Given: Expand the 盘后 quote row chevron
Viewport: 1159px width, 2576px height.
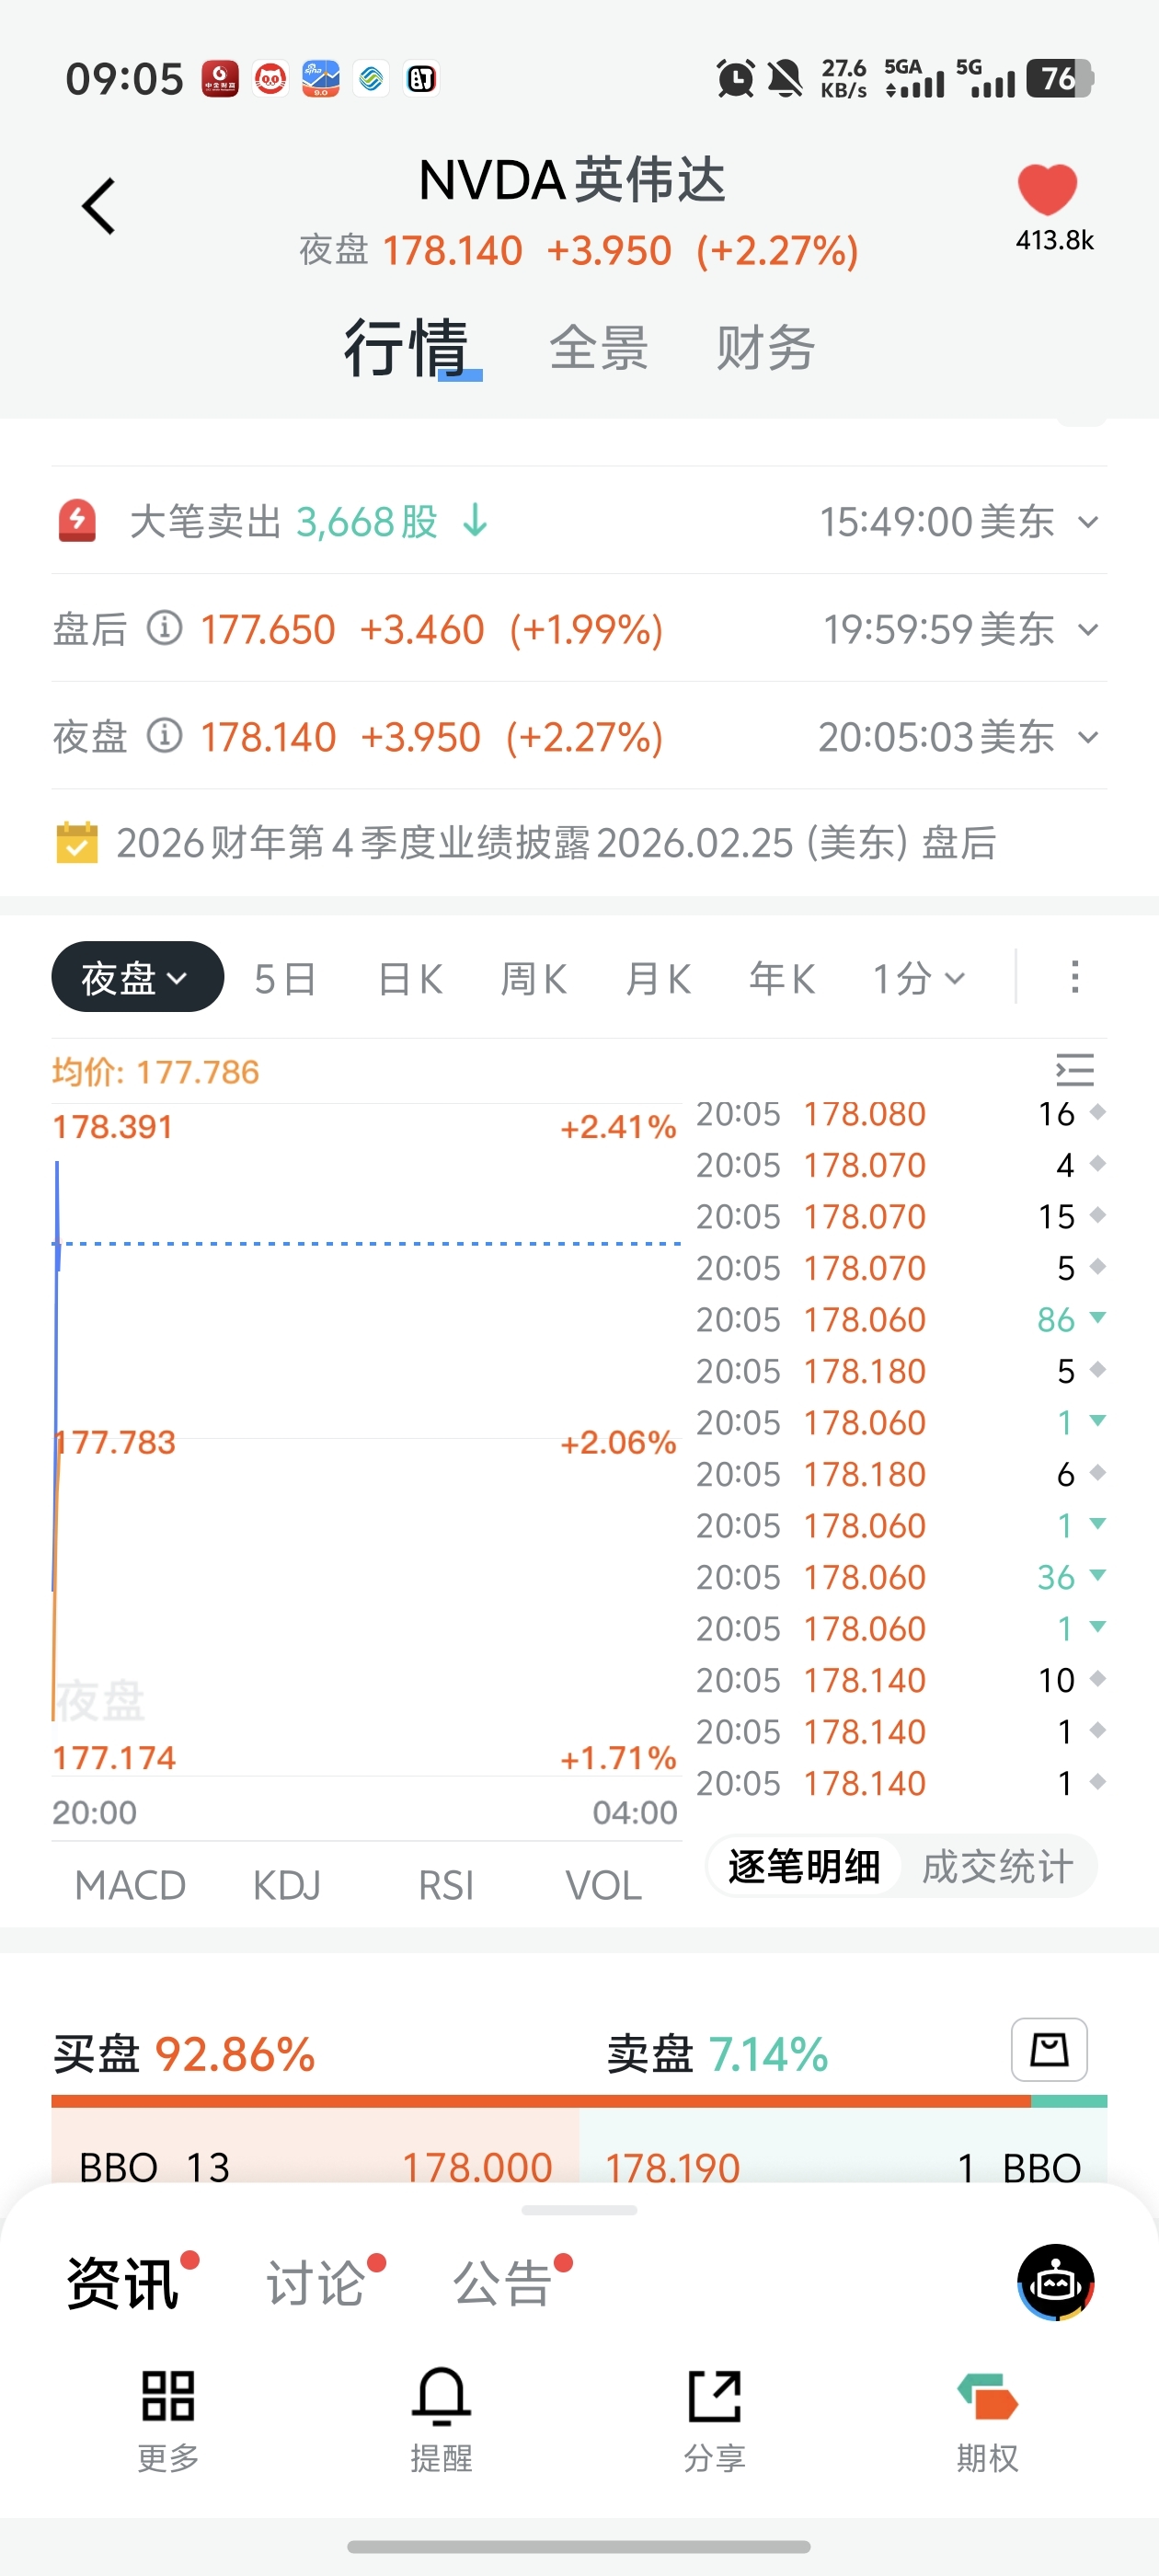Looking at the screenshot, I should click(x=1088, y=630).
